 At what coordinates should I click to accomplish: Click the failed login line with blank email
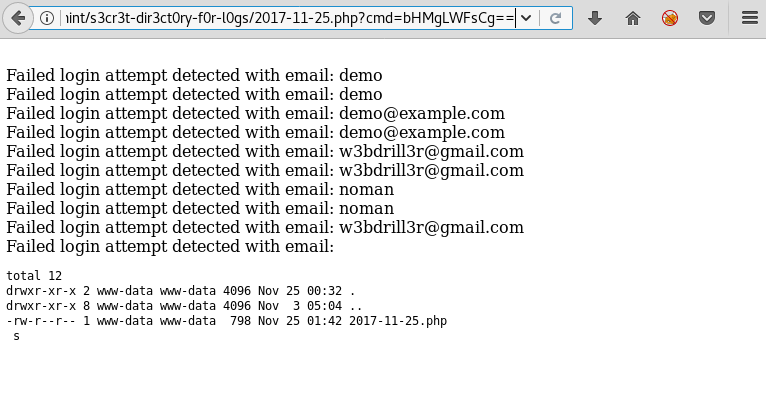170,247
